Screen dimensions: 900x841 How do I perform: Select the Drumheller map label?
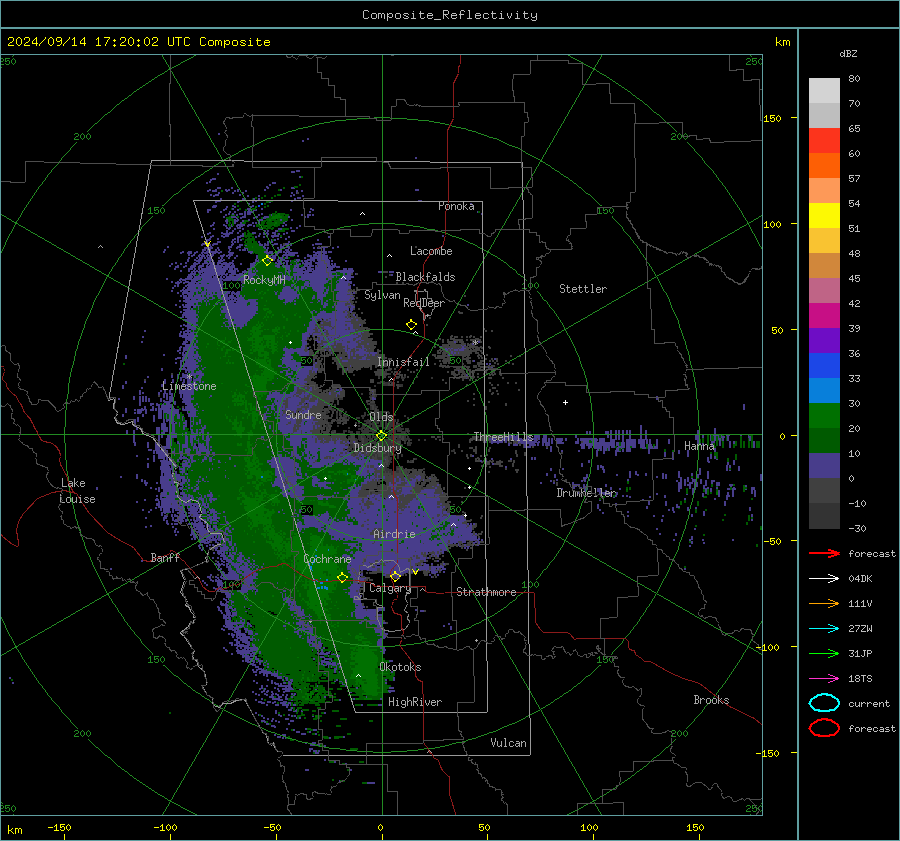pyautogui.click(x=586, y=493)
